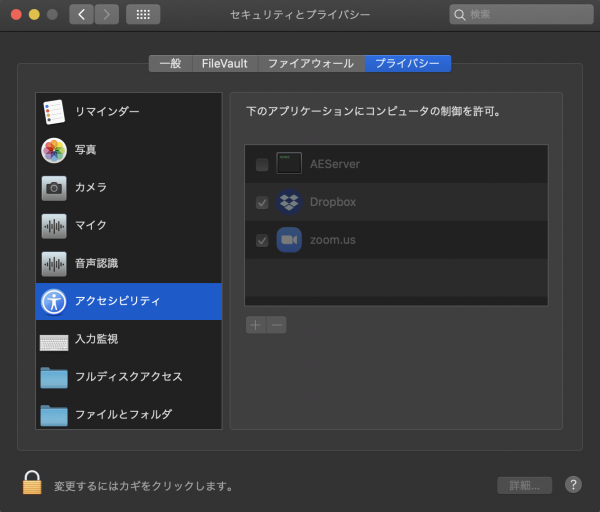Click the zoom.us app icon
The width and height of the screenshot is (600, 512).
(x=289, y=240)
